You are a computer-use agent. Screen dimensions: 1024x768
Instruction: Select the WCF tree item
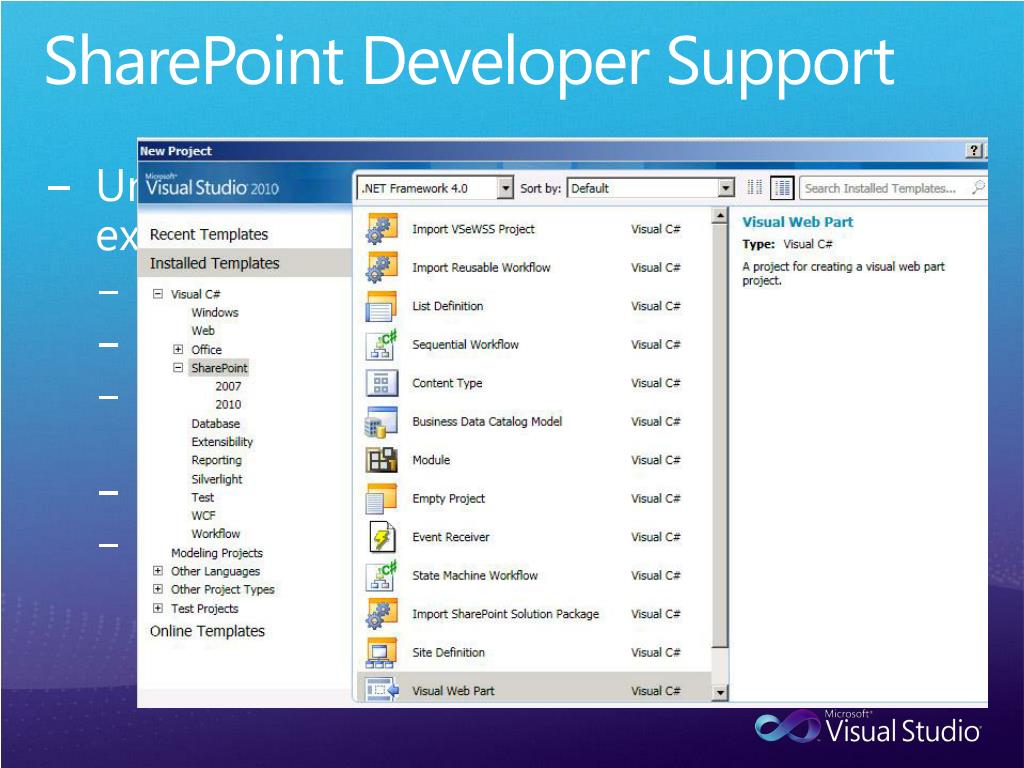[203, 516]
